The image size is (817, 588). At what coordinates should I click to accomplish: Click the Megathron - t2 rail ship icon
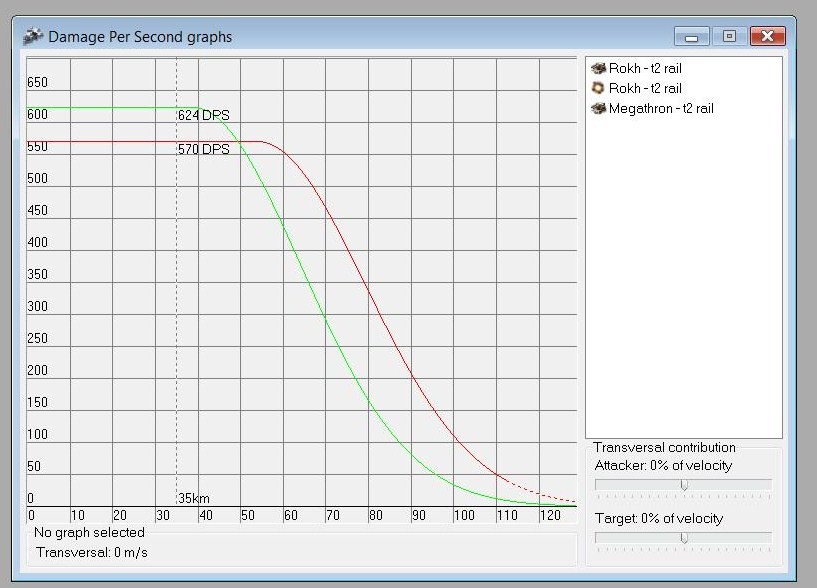pyautogui.click(x=598, y=108)
